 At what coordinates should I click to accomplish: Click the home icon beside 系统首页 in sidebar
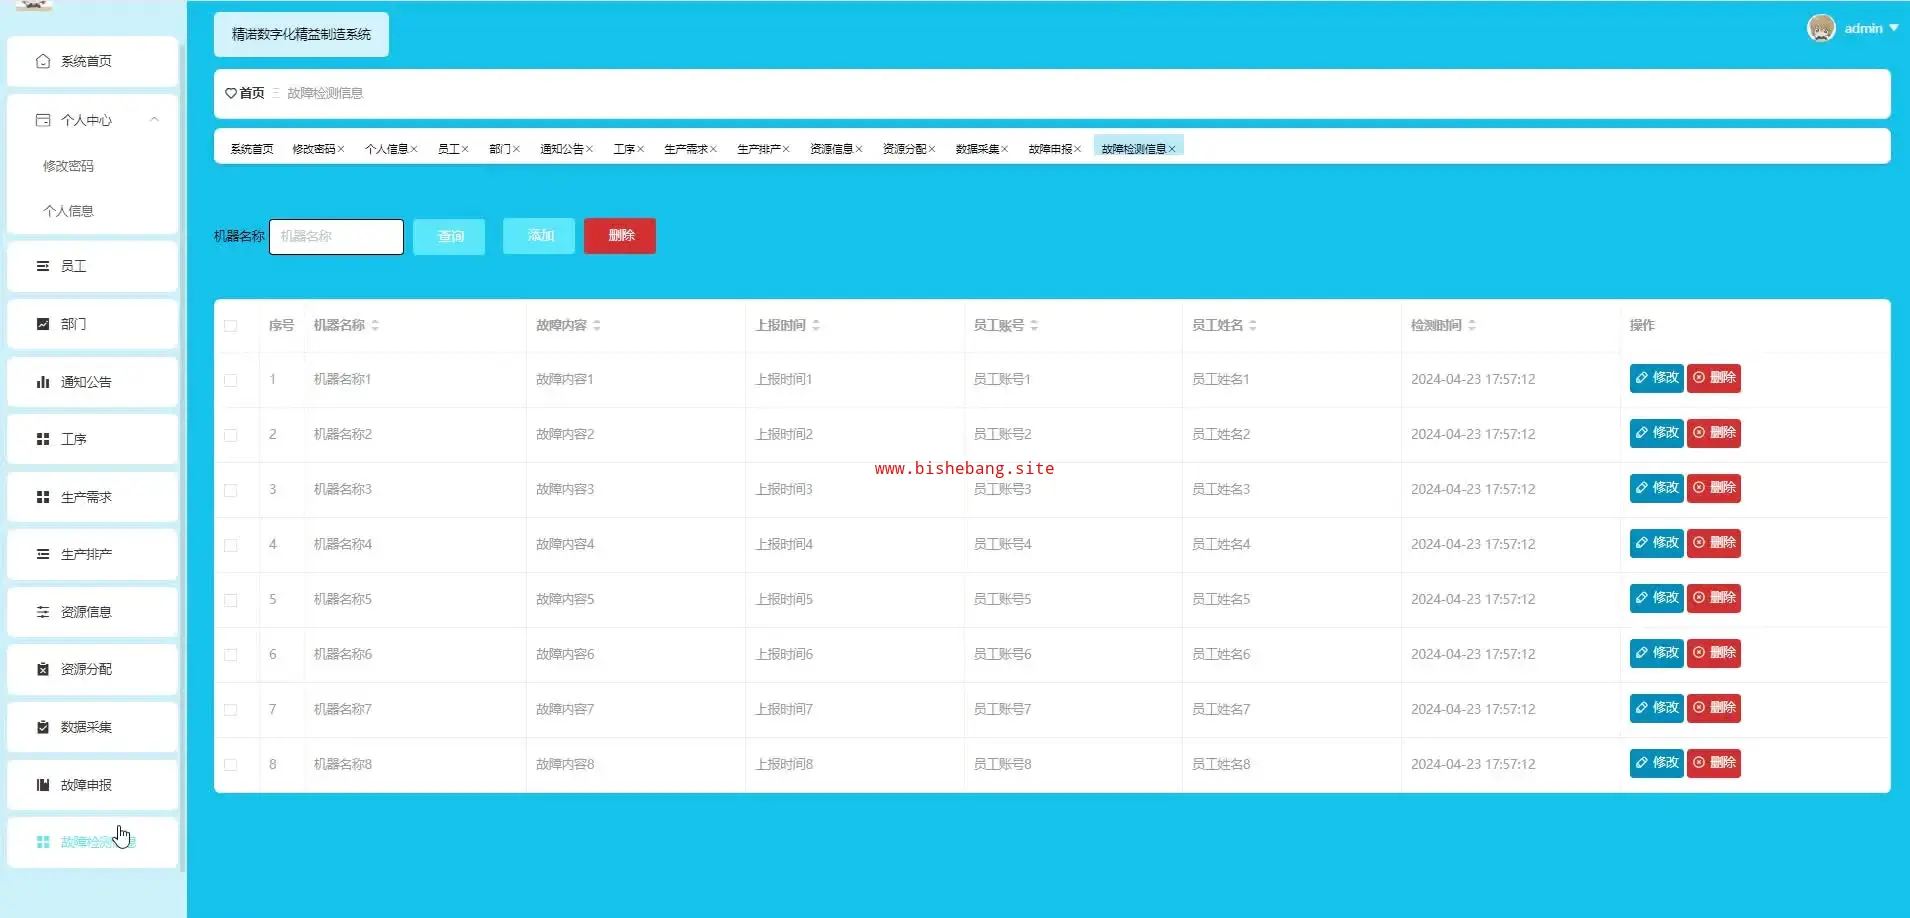pos(43,61)
